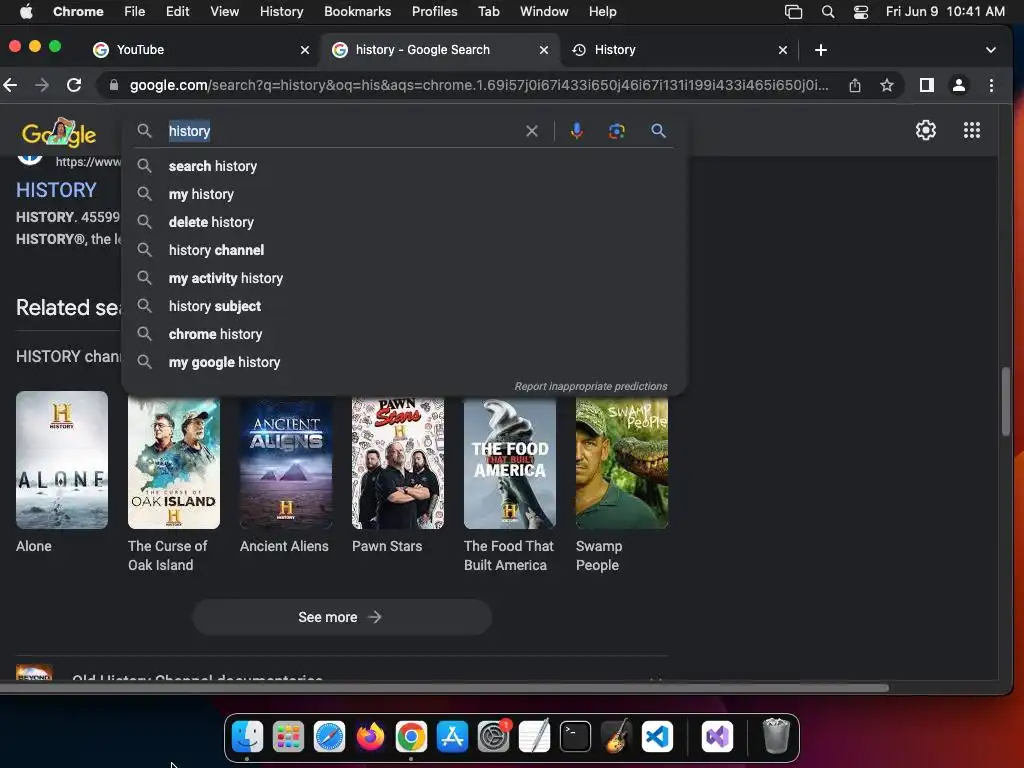Choose suggestion 'history channel'

point(404,250)
